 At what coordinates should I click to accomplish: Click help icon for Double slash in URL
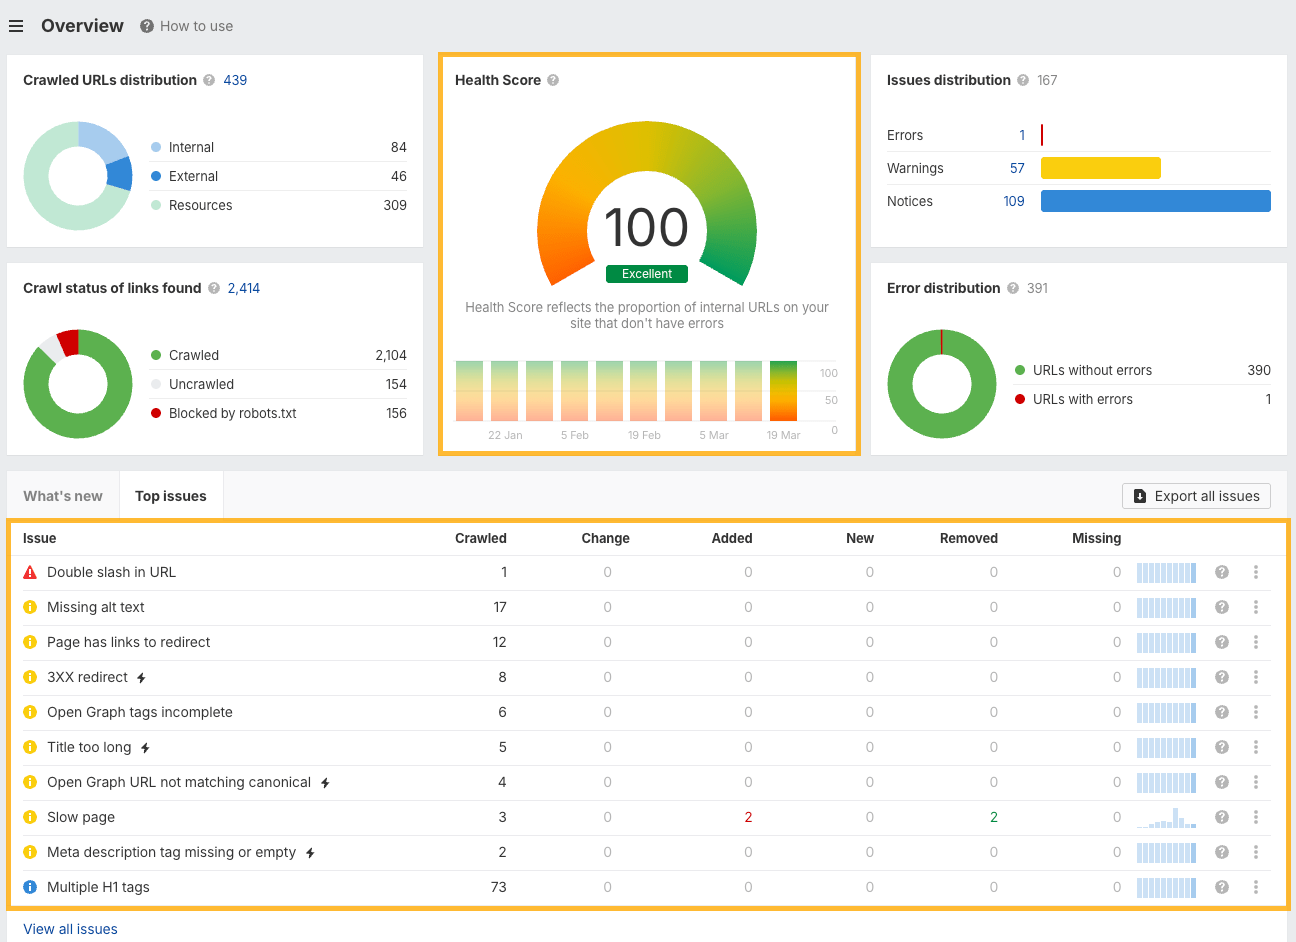coord(1221,572)
